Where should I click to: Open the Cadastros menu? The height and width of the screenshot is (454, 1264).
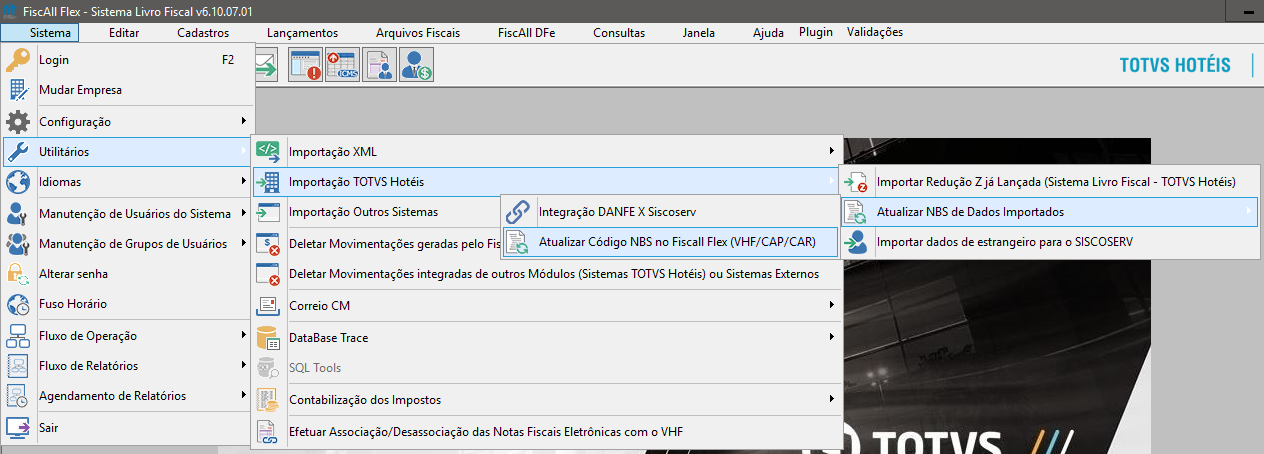click(x=203, y=32)
